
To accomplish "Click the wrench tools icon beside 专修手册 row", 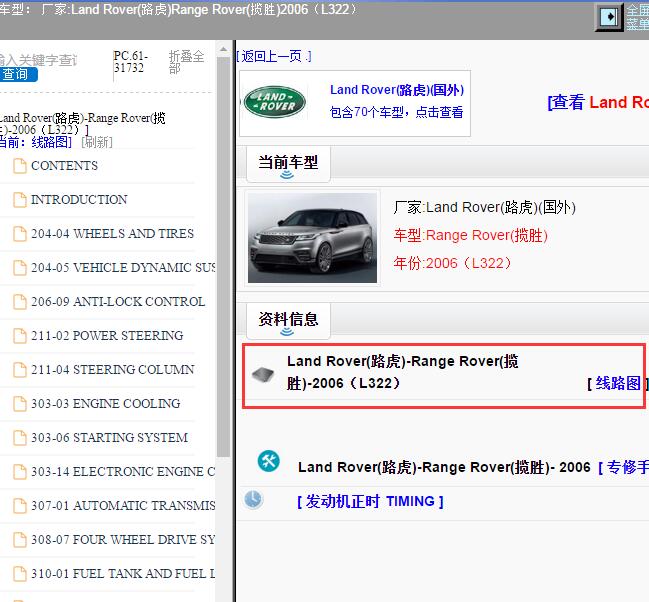I will point(269,460).
